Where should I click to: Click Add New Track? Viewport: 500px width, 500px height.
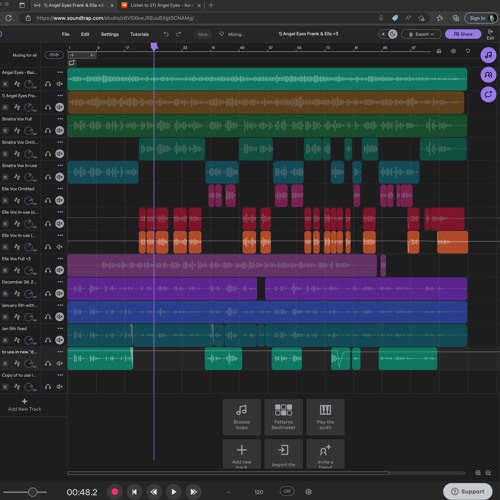click(x=24, y=405)
